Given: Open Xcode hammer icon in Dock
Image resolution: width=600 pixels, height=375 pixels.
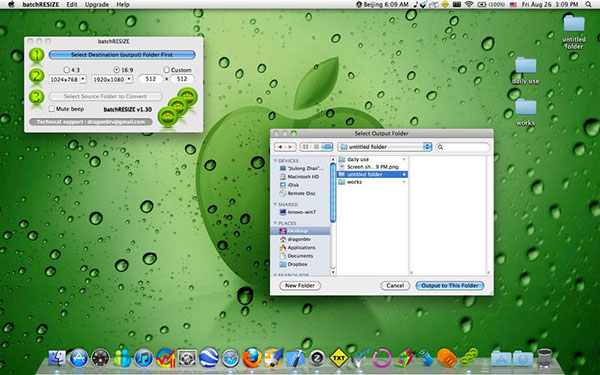Looking at the screenshot, I should (x=295, y=359).
